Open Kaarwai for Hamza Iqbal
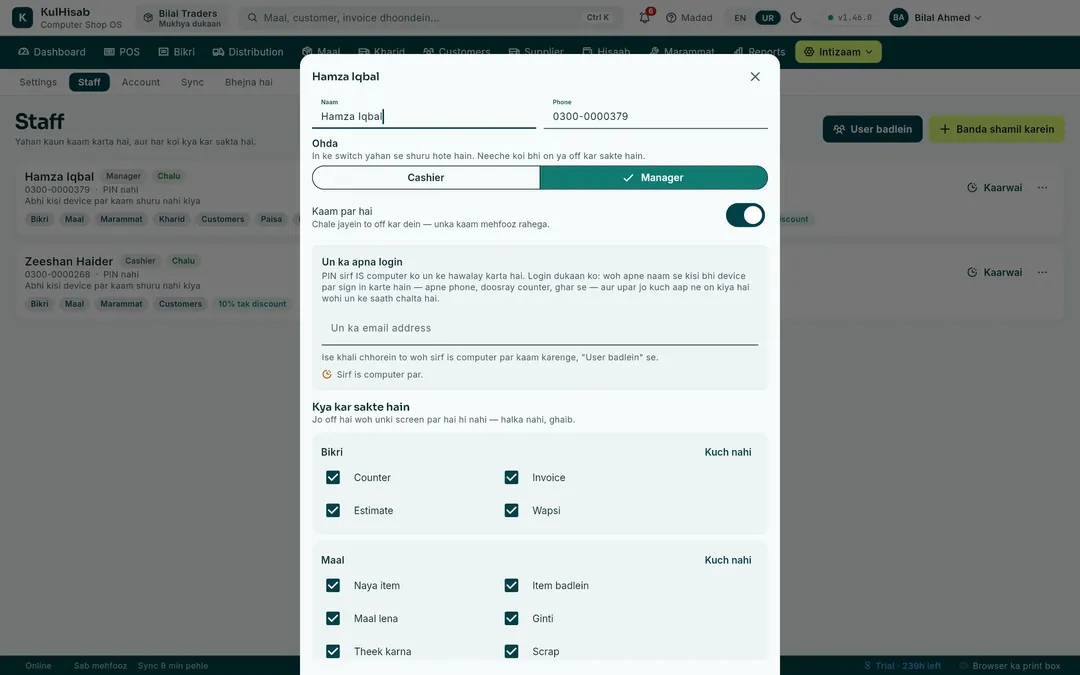 click(x=995, y=187)
